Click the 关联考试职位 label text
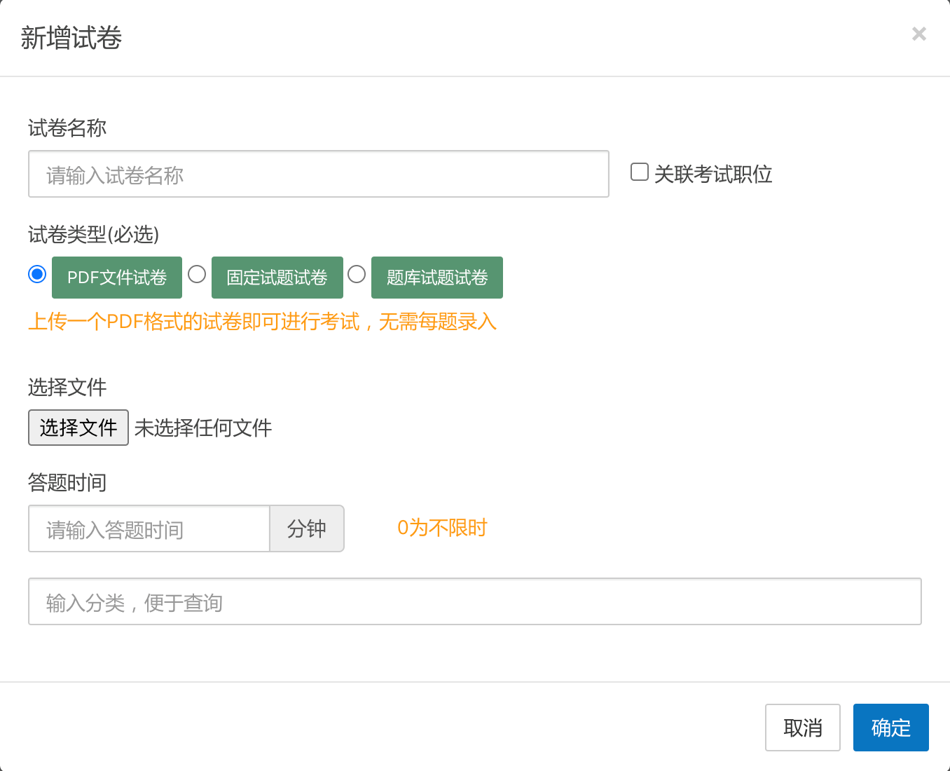This screenshot has height=771, width=950. [713, 175]
